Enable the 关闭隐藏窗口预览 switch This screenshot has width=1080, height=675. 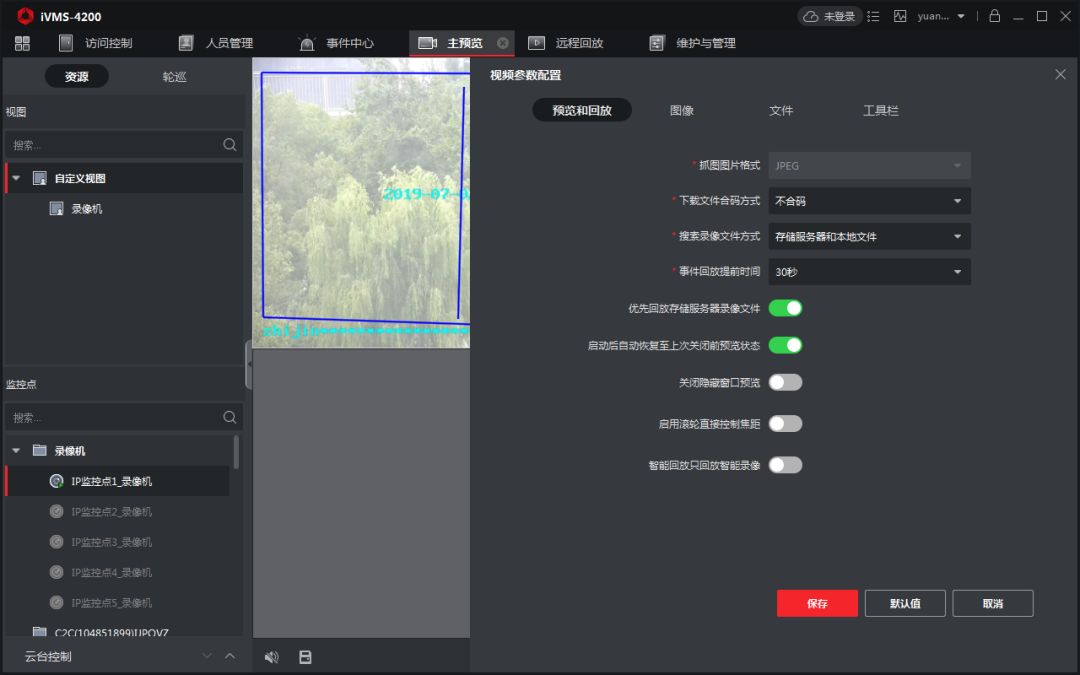785,382
